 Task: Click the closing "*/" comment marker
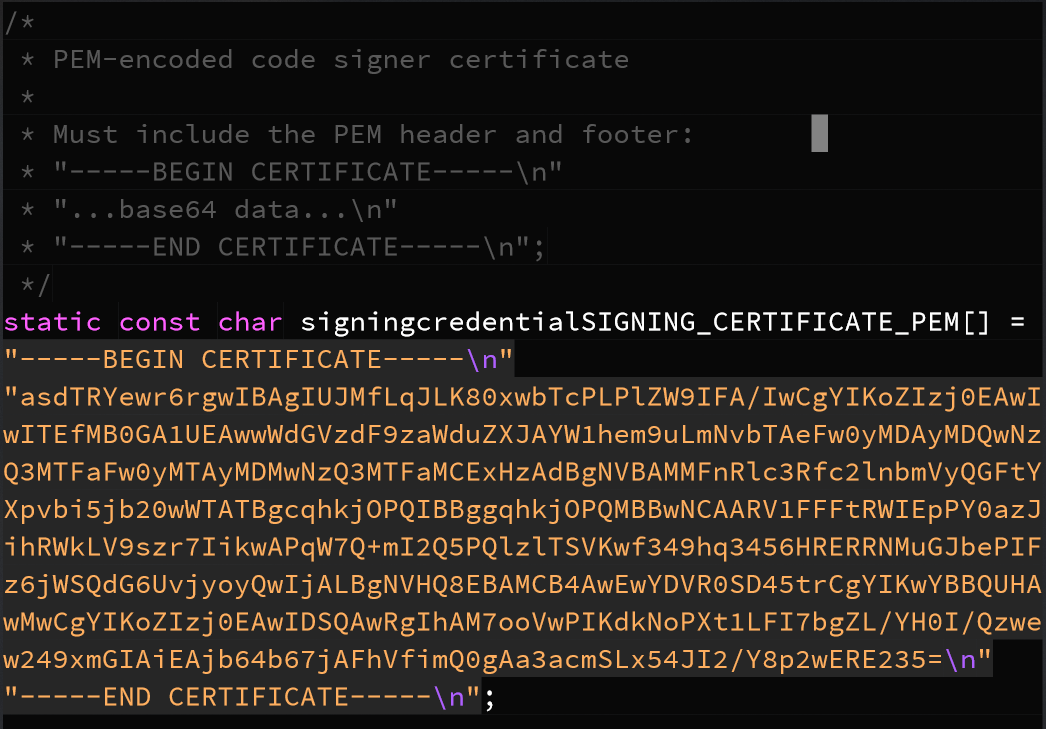click(x=34, y=285)
